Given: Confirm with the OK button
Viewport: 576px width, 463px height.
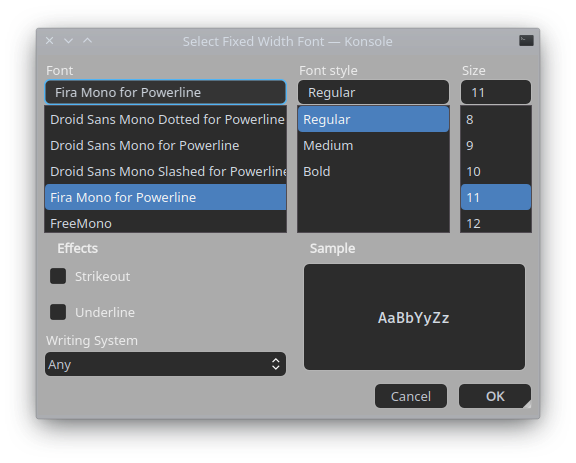Looking at the screenshot, I should [495, 396].
